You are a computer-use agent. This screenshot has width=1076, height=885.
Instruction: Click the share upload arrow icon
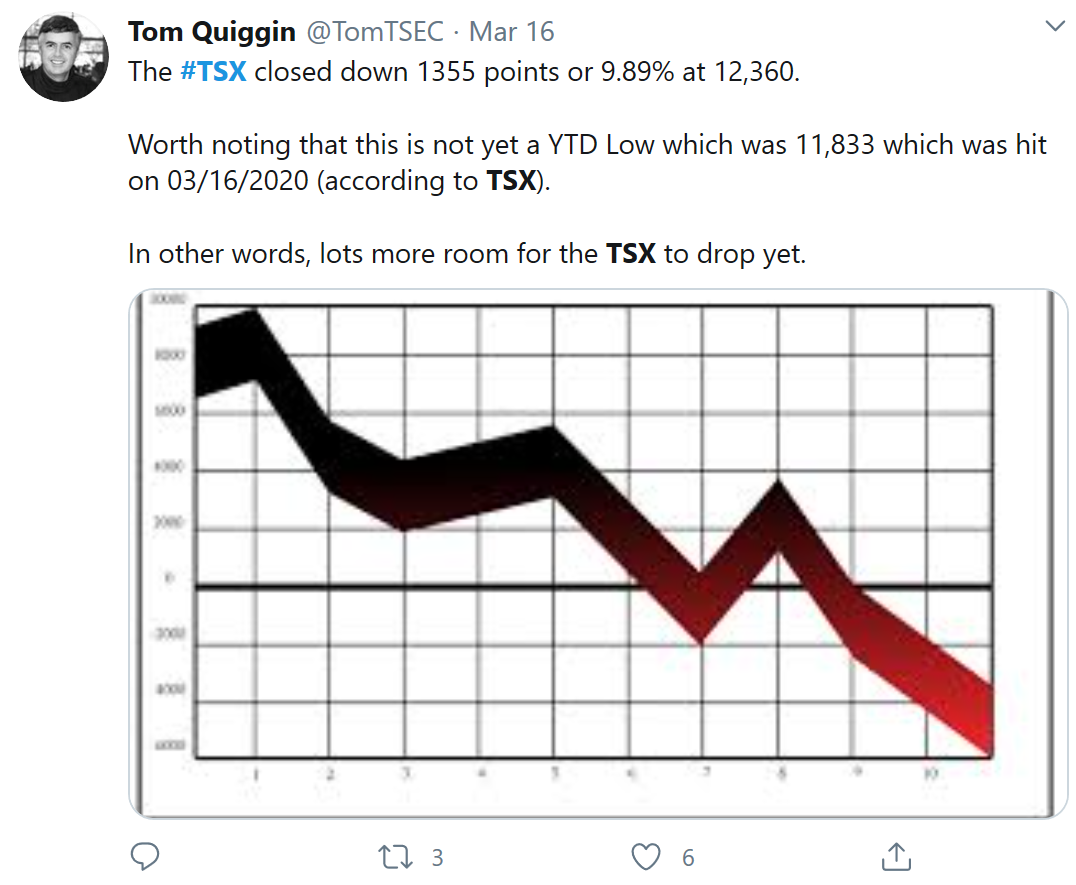point(896,856)
